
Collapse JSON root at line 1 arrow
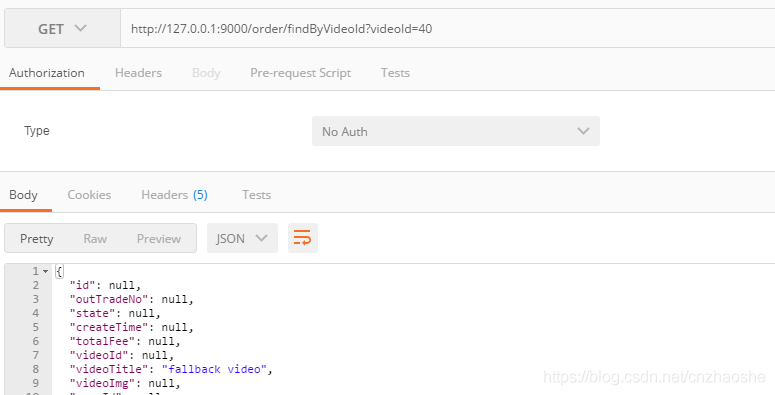45,271
